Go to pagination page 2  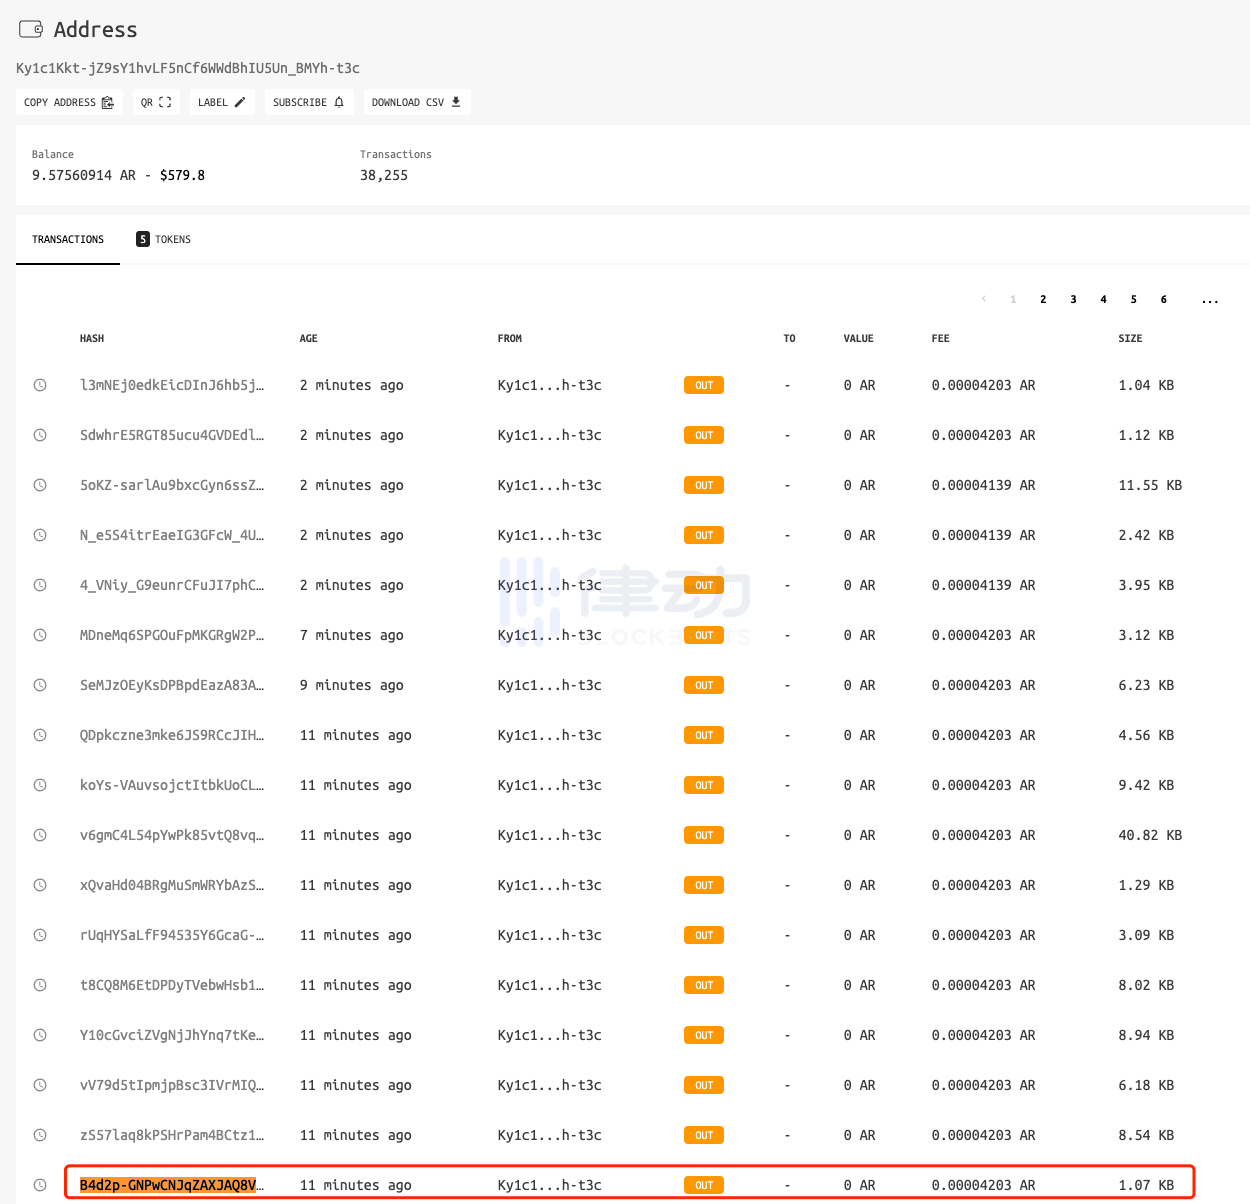tap(1043, 299)
